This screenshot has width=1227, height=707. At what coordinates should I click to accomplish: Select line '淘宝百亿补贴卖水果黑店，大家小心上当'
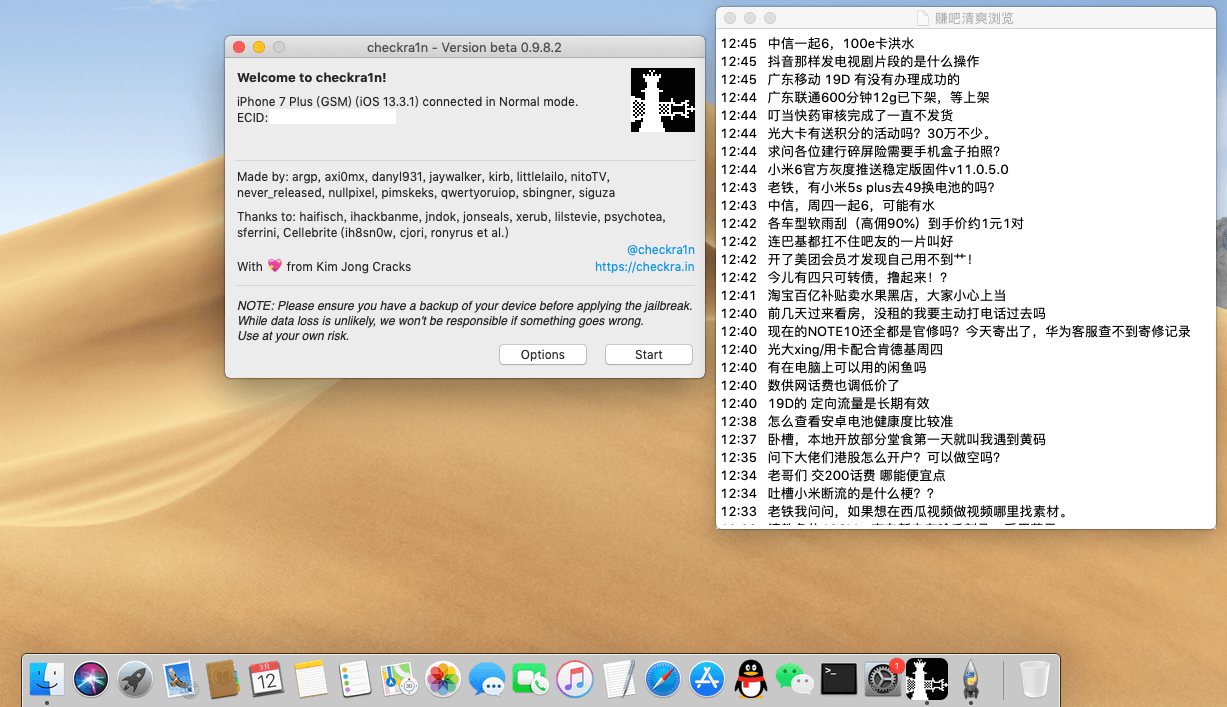click(x=885, y=296)
